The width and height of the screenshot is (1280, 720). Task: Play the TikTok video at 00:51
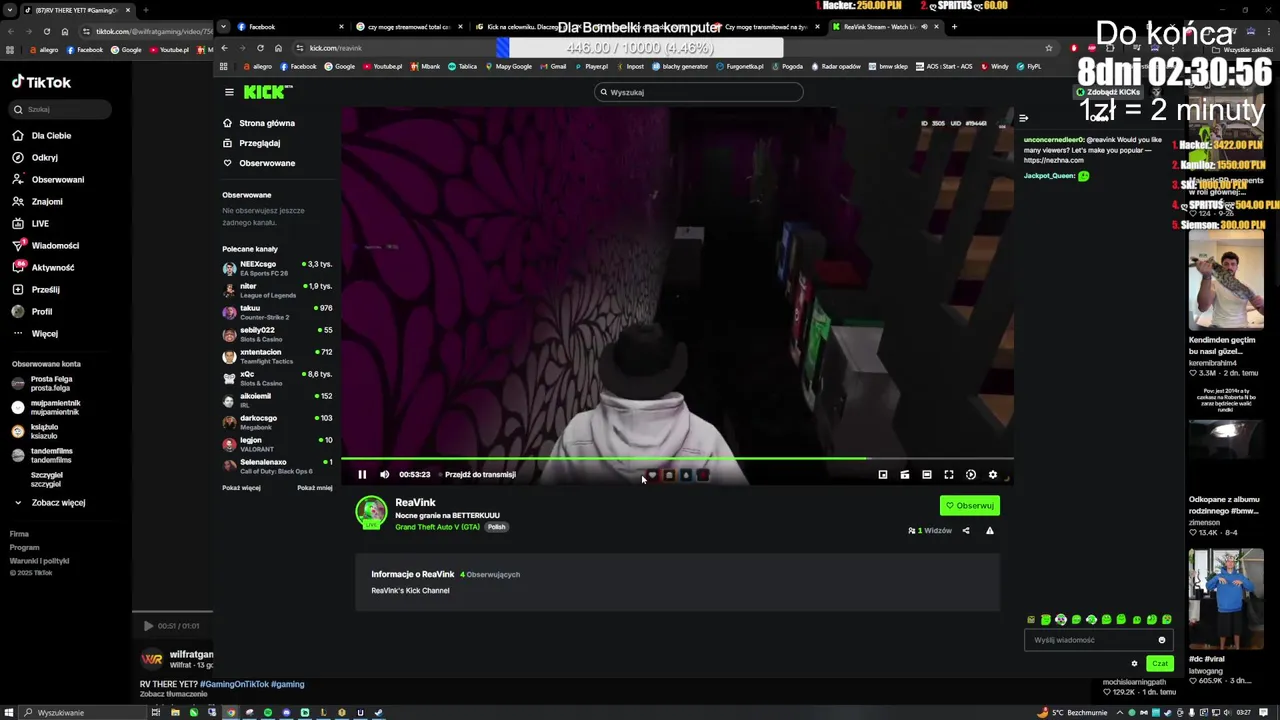click(148, 626)
